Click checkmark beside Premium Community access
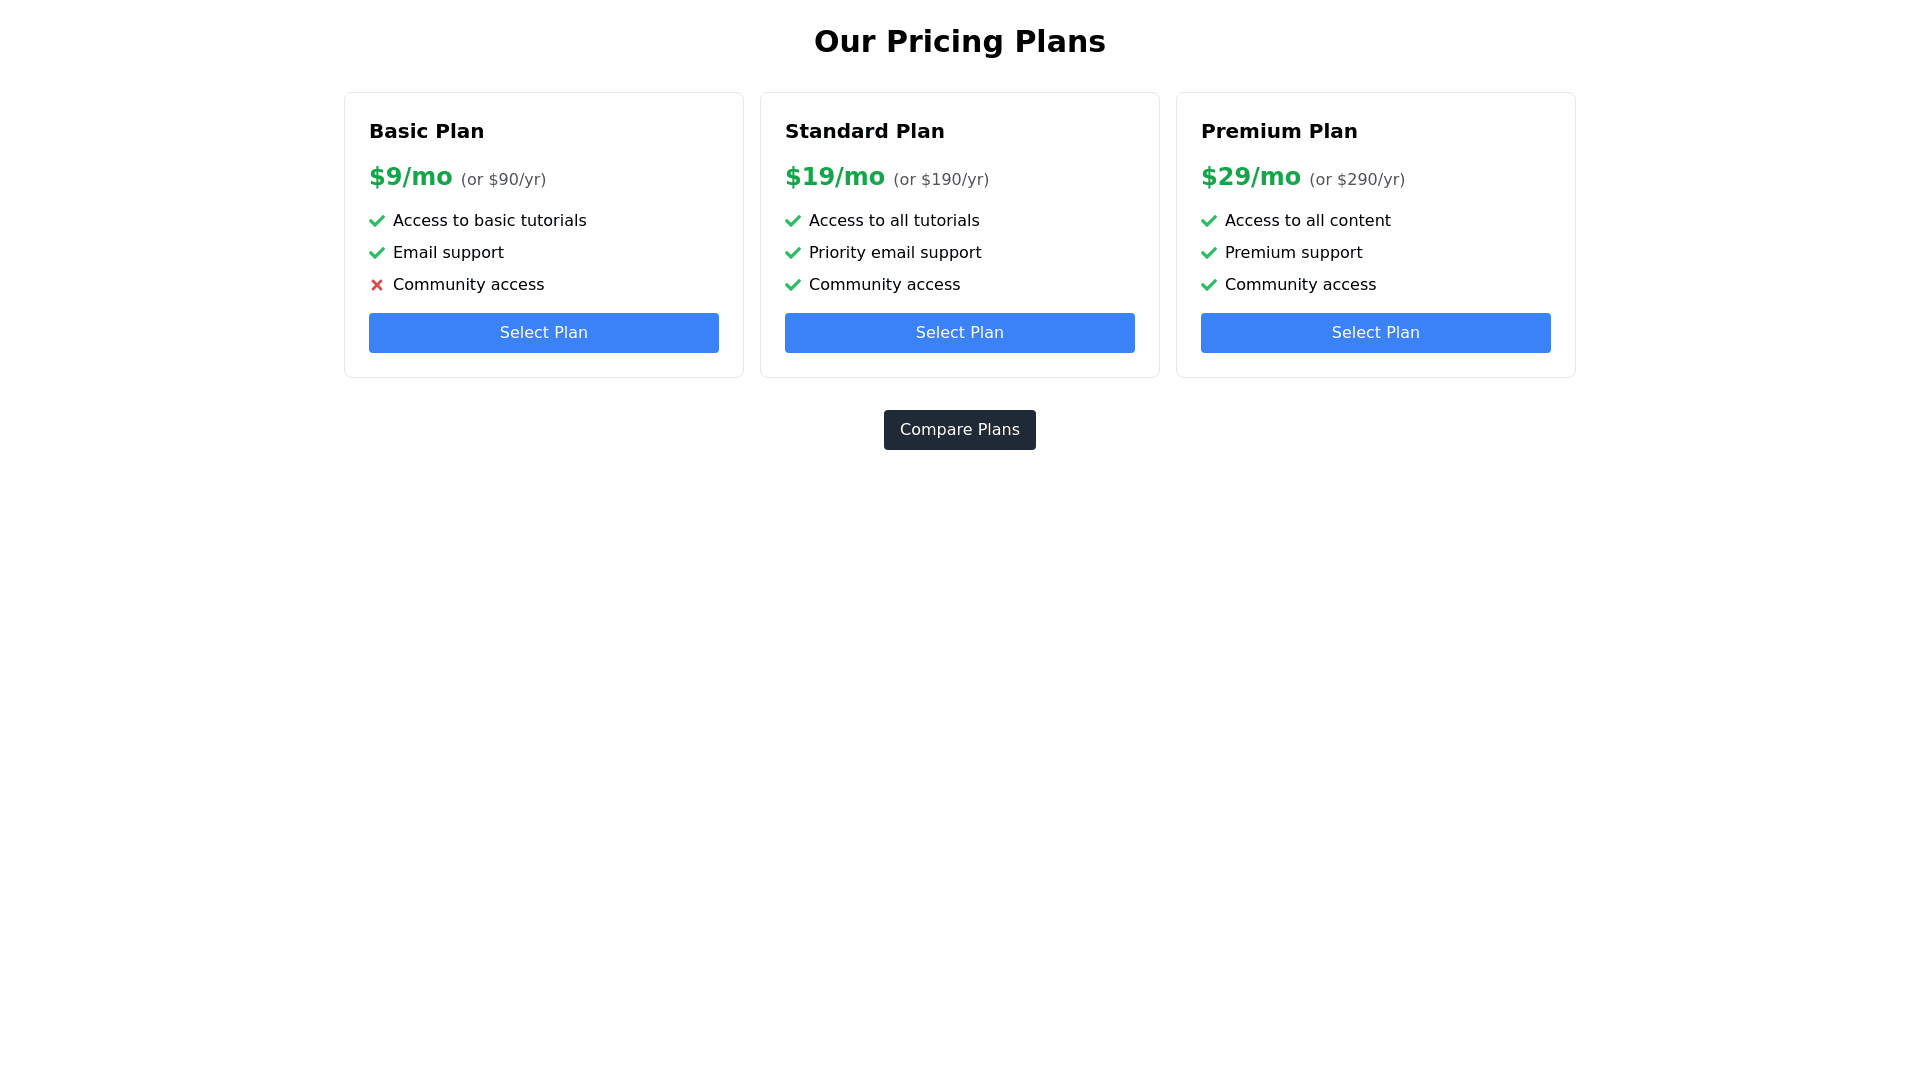 1209,285
